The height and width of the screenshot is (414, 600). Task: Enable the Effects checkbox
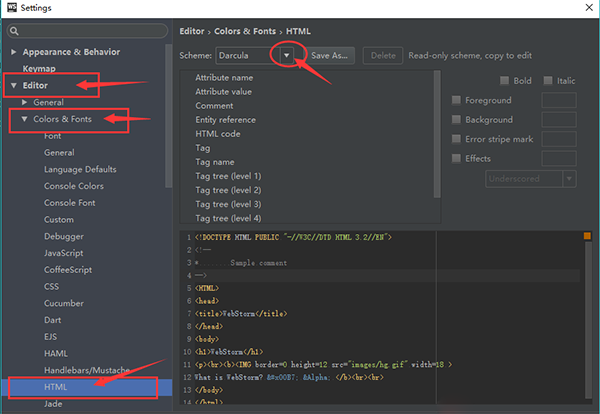point(457,158)
